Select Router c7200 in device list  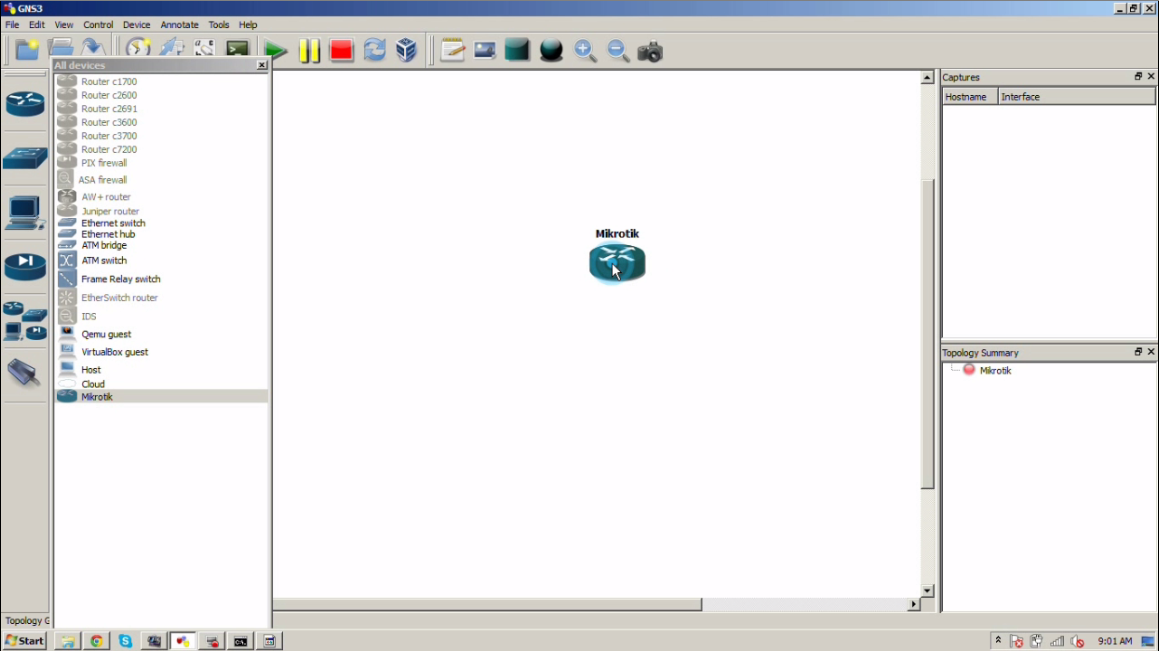[109, 149]
